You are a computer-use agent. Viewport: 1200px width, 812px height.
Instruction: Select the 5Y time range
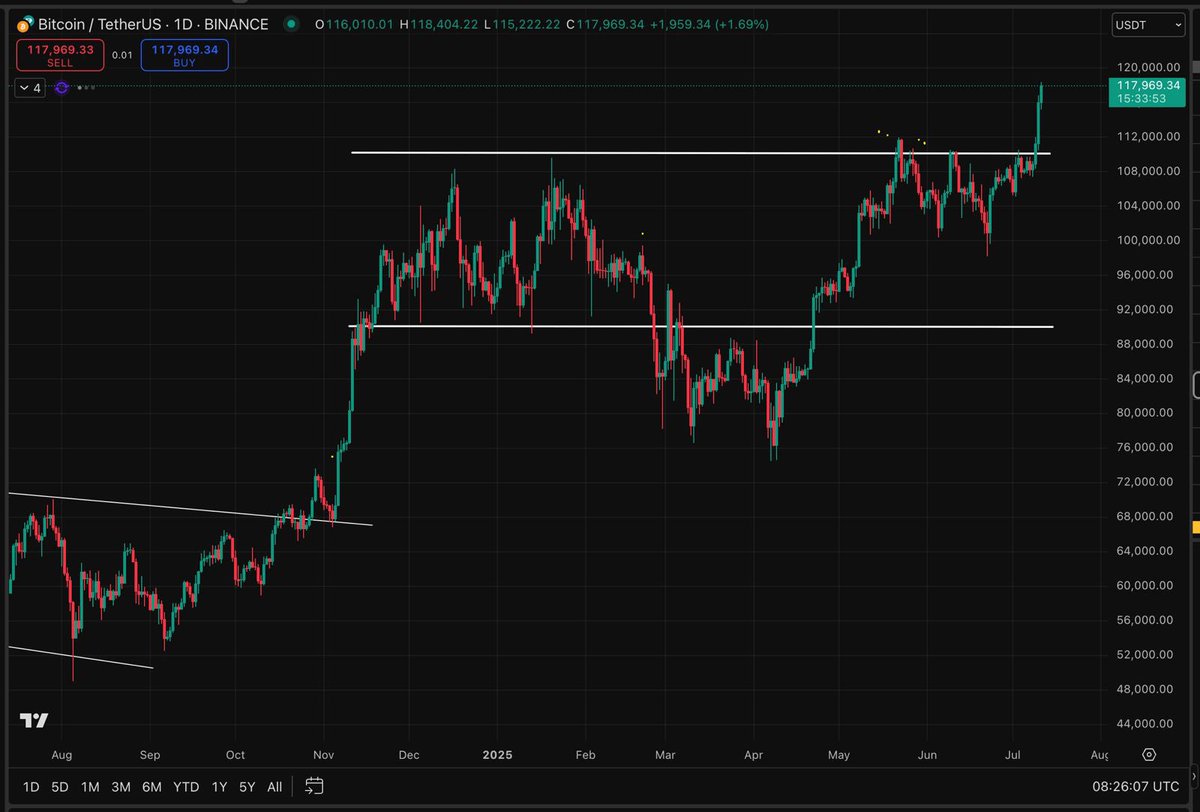[246, 787]
